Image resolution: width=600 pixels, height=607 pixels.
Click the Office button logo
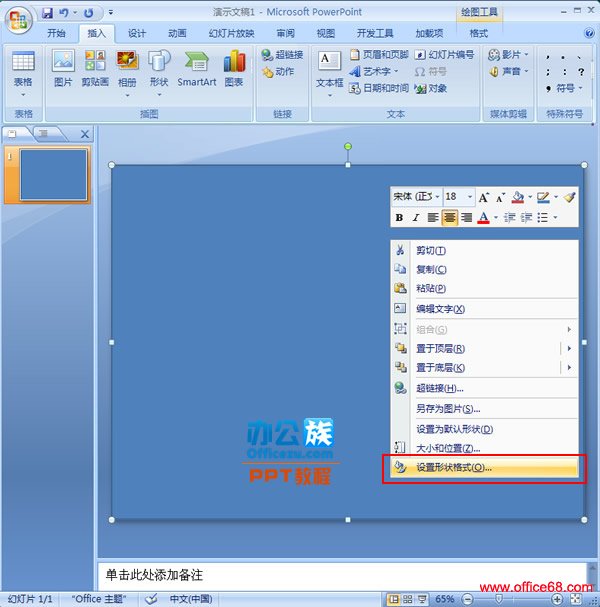(18, 20)
